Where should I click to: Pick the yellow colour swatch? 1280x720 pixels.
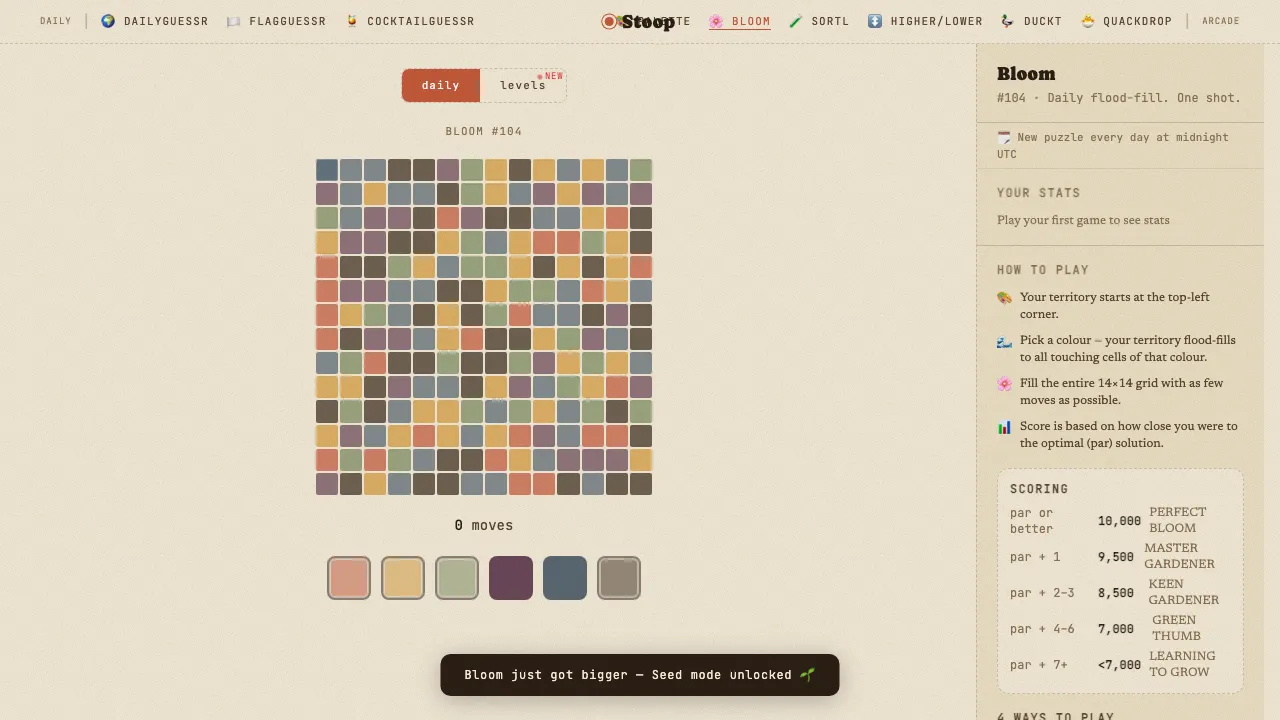click(403, 578)
